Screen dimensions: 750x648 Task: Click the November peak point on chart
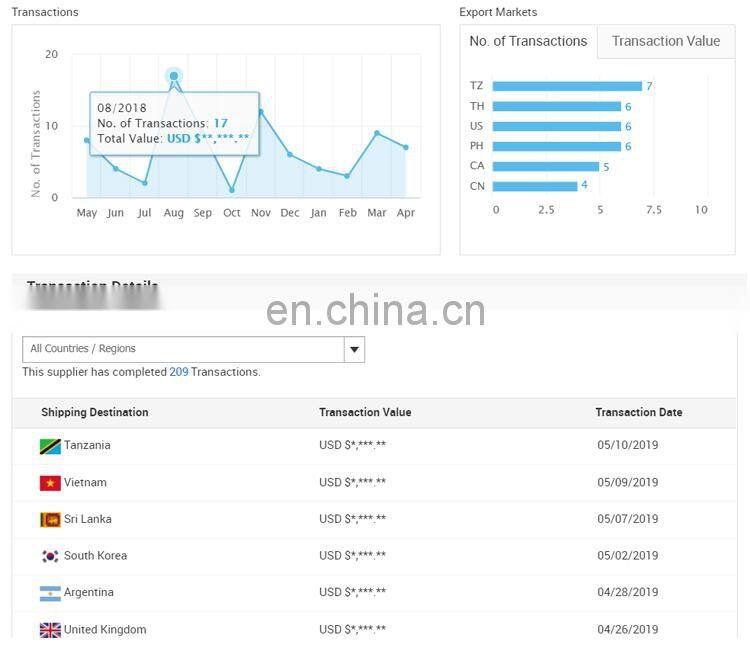coord(261,112)
